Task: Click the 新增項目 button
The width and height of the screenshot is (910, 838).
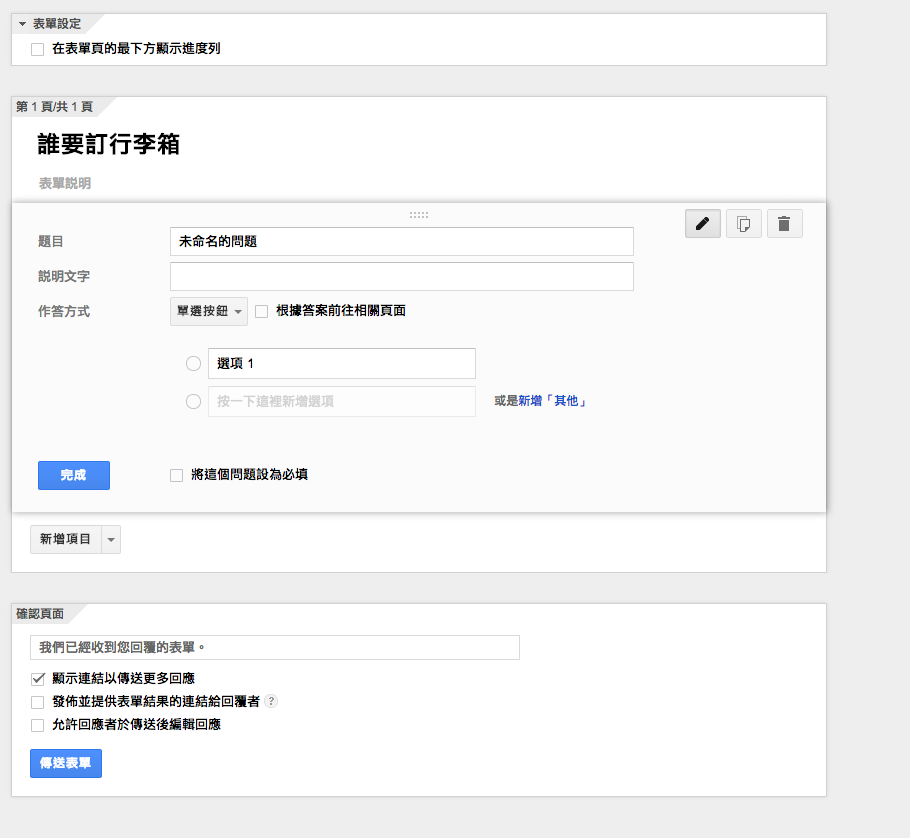Action: 66,540
